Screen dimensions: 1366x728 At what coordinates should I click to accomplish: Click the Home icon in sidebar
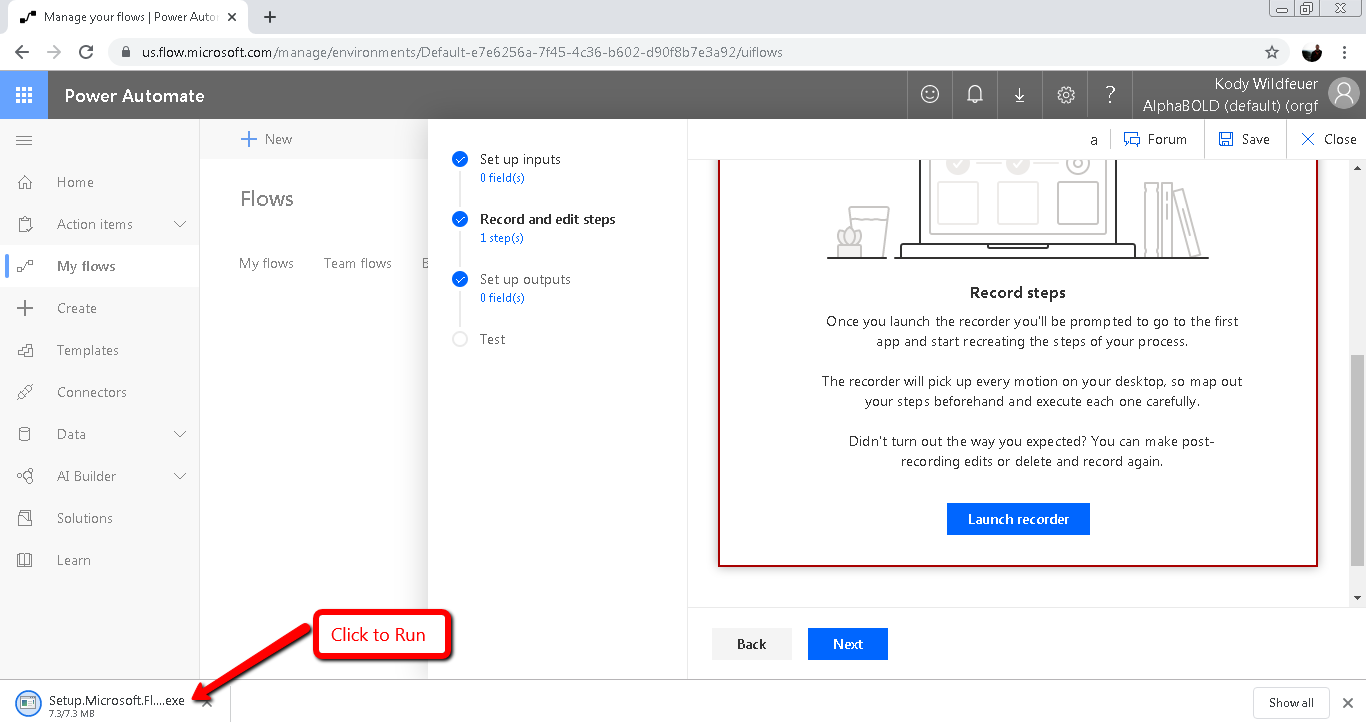25,182
